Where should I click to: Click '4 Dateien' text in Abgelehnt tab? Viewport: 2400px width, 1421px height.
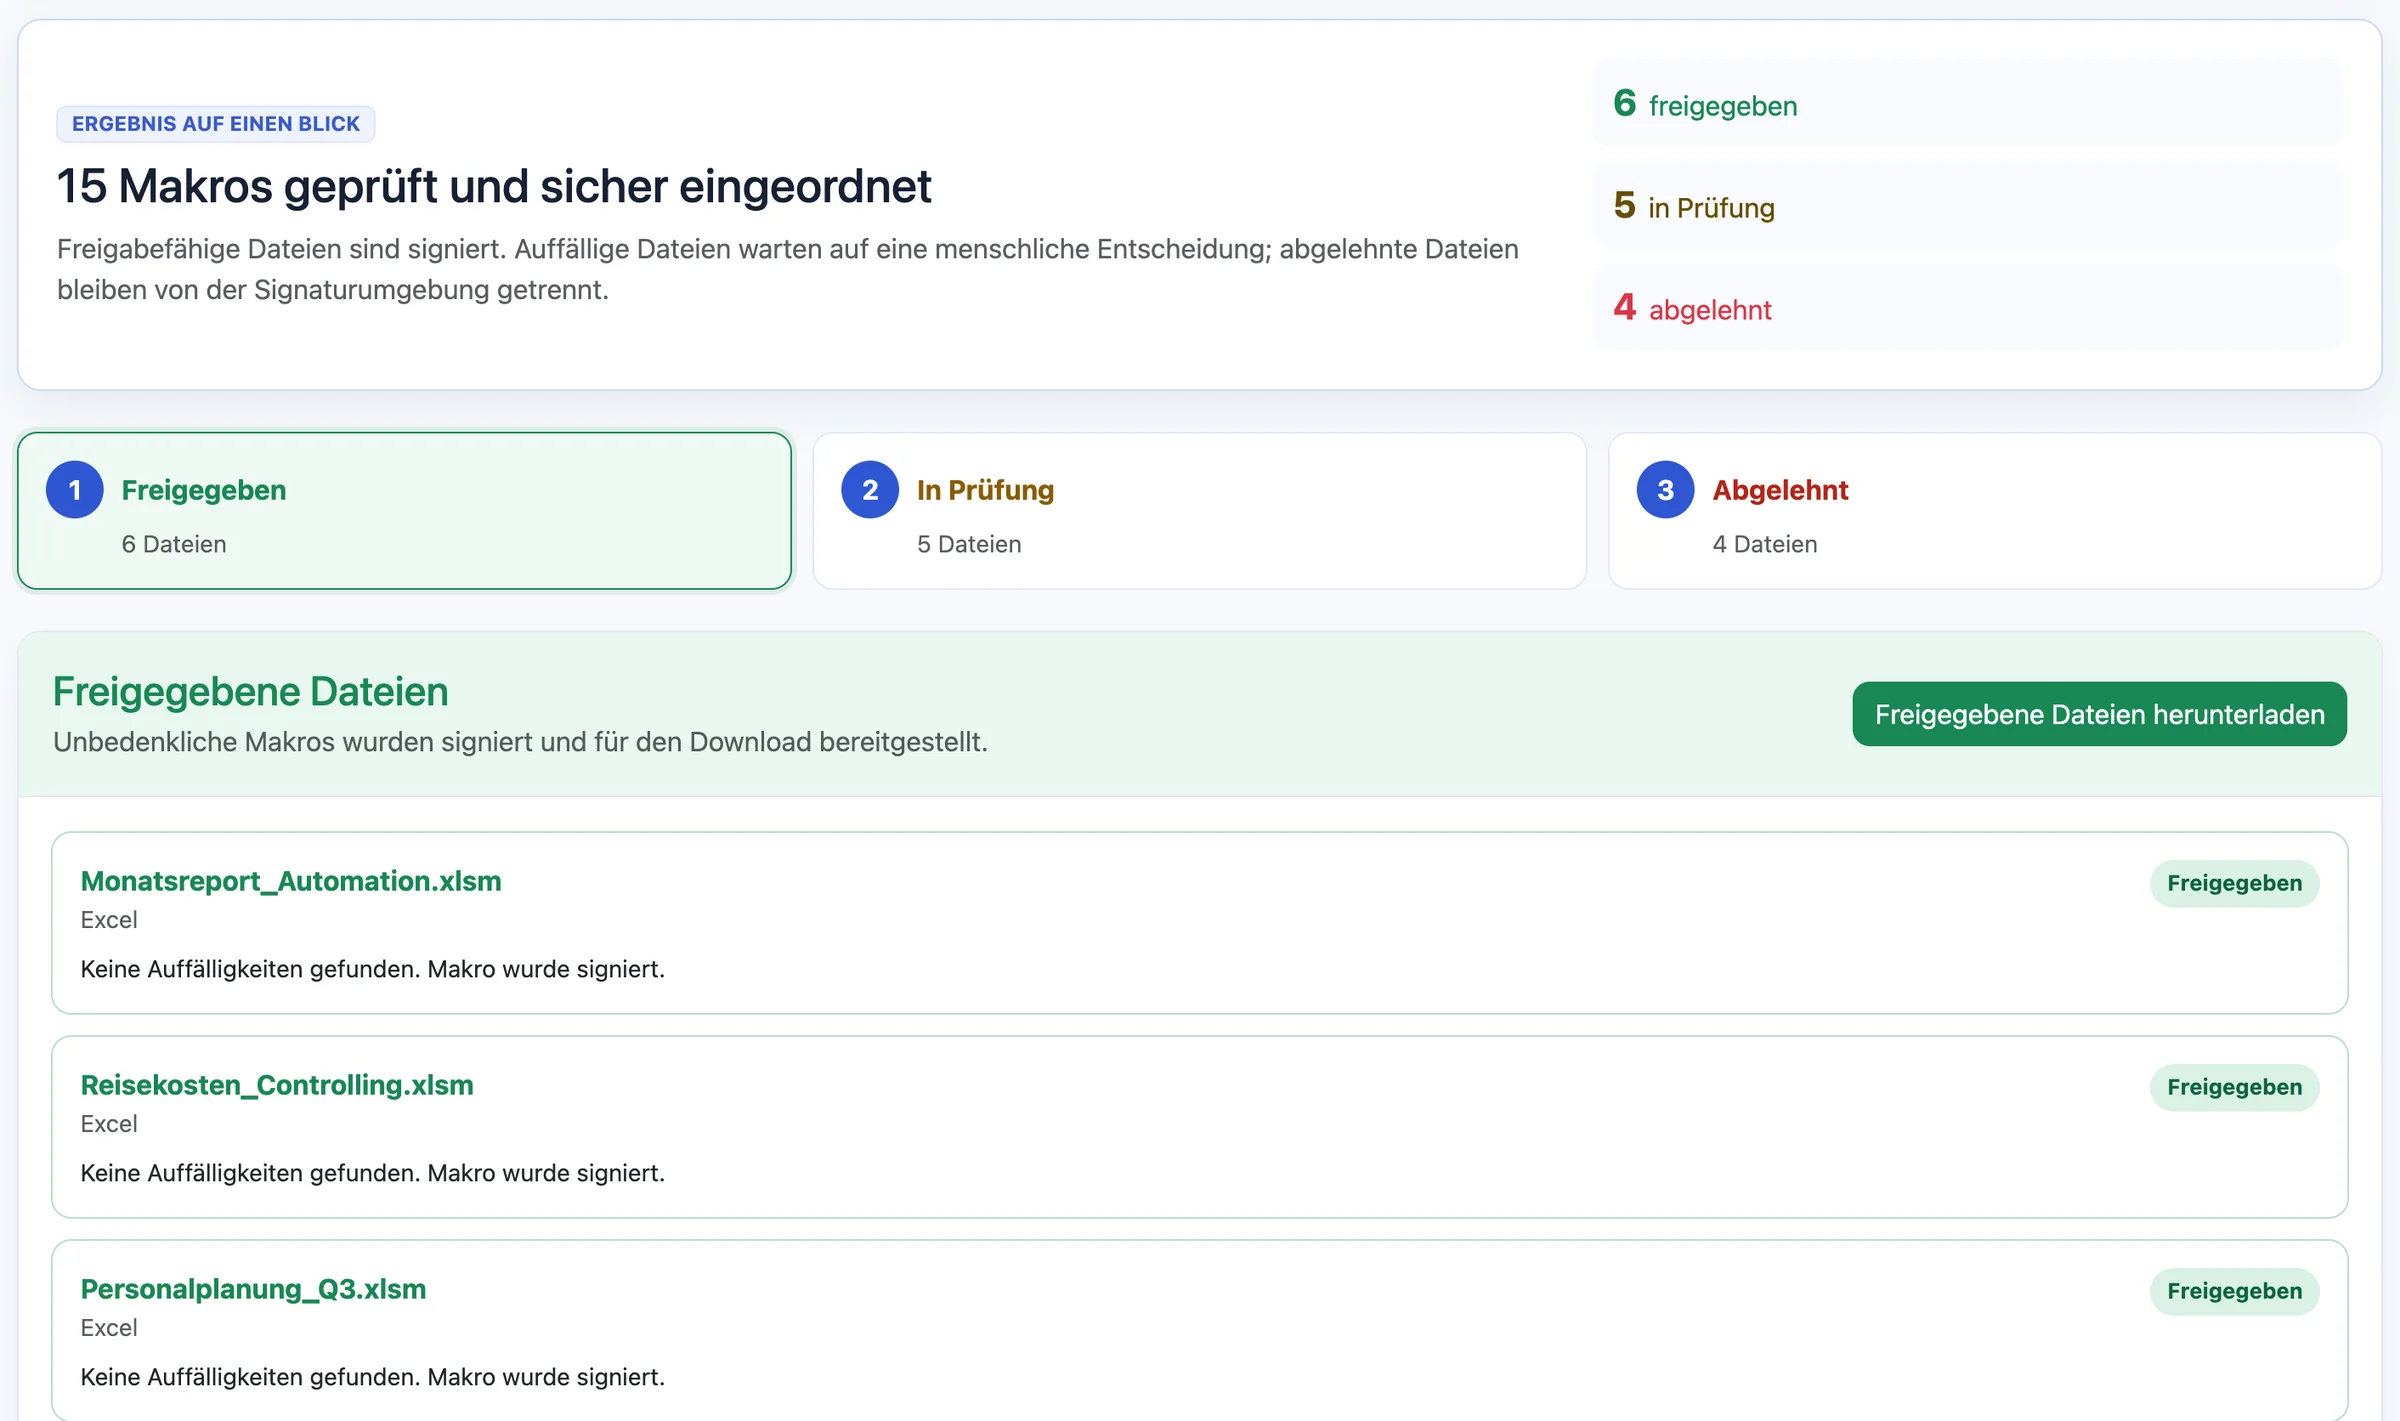click(1765, 544)
